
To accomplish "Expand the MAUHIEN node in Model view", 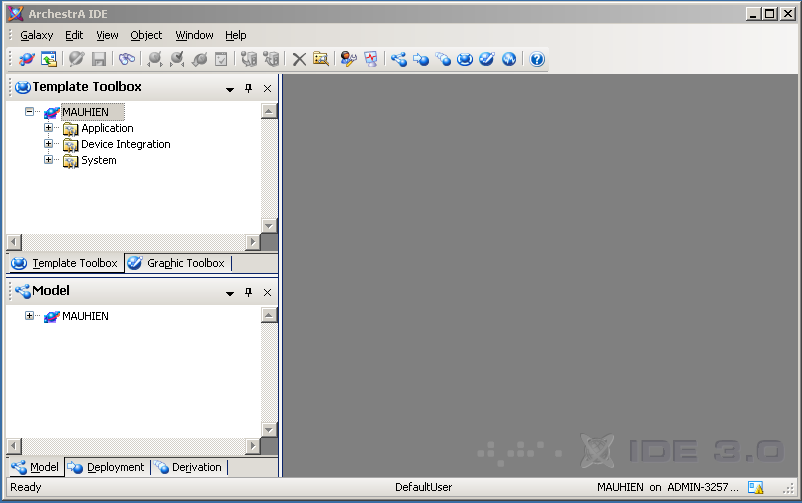I will click(x=30, y=316).
